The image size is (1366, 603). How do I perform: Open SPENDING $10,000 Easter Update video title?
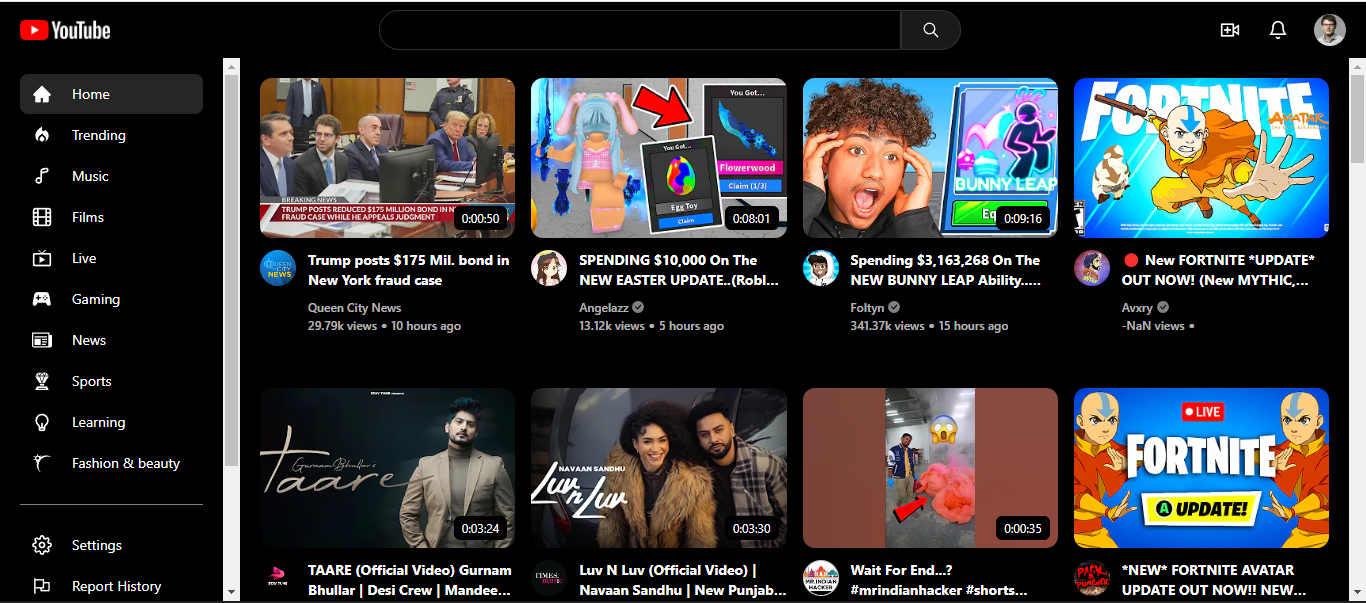pos(681,270)
